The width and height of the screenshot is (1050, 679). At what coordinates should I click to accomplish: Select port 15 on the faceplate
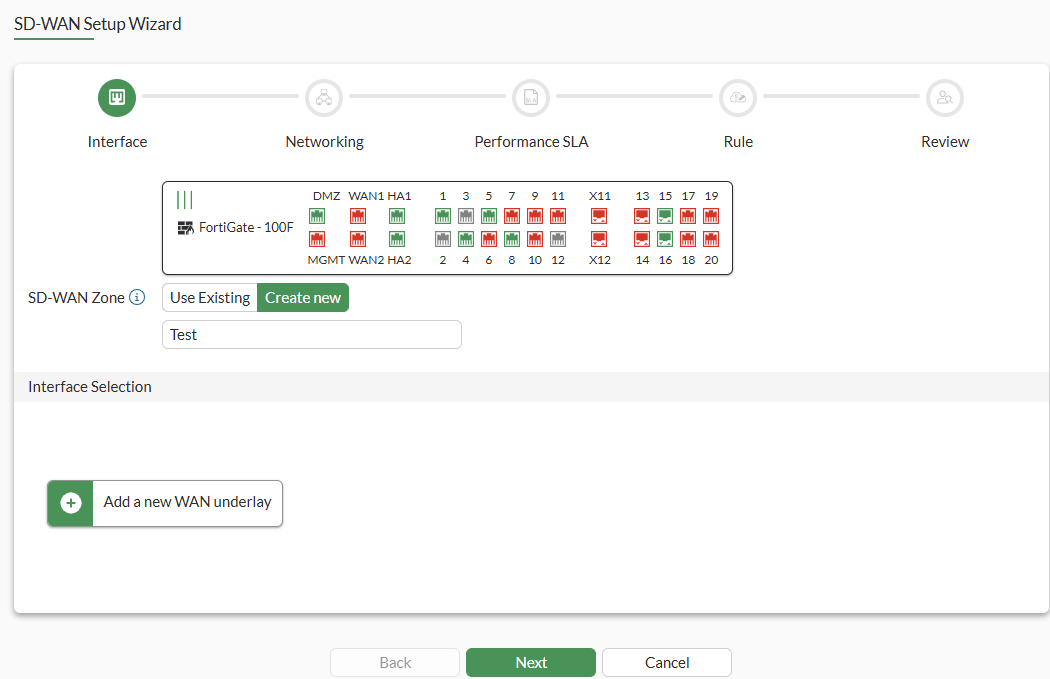point(665,216)
